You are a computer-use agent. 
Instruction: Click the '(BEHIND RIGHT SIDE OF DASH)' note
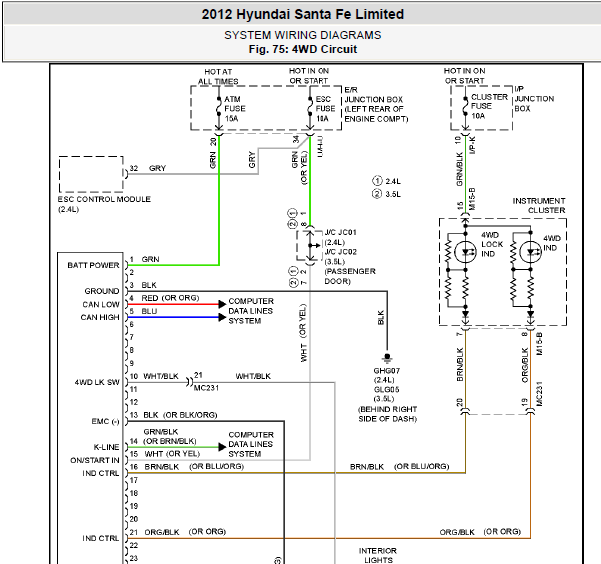click(387, 414)
